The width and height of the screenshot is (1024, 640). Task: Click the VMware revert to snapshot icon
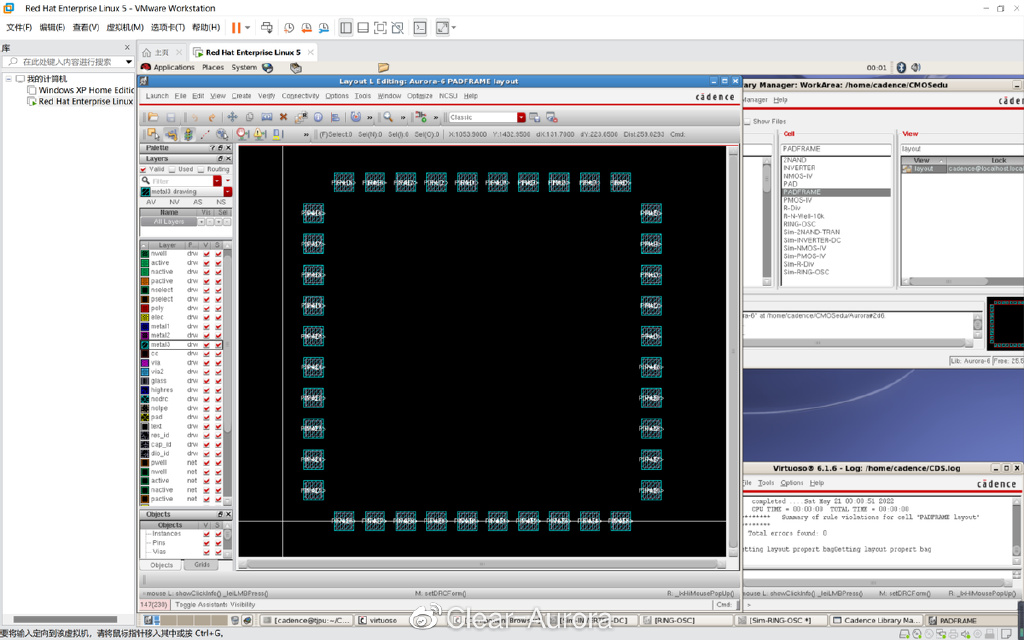coord(306,27)
